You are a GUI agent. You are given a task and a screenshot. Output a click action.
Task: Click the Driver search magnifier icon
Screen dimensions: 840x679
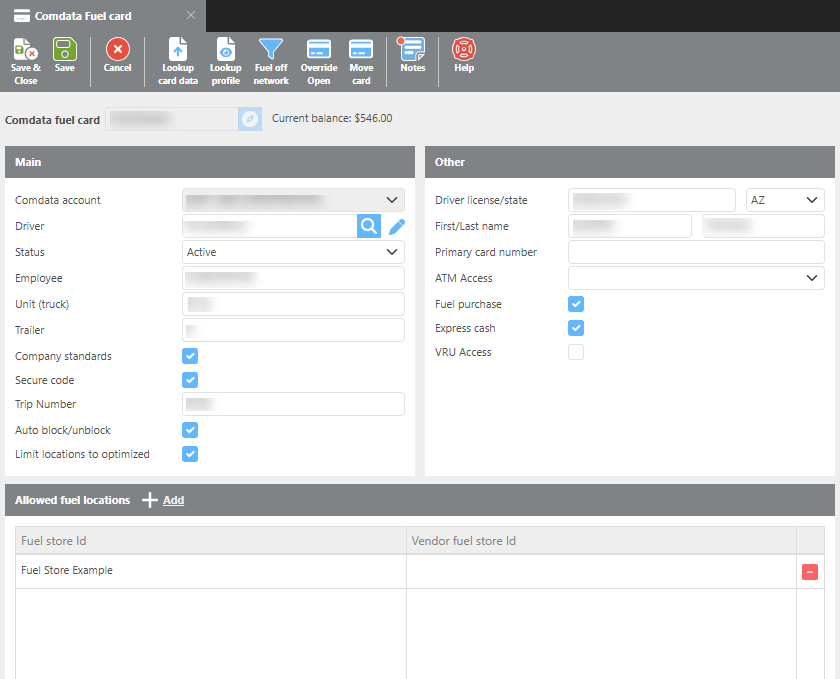tap(369, 226)
